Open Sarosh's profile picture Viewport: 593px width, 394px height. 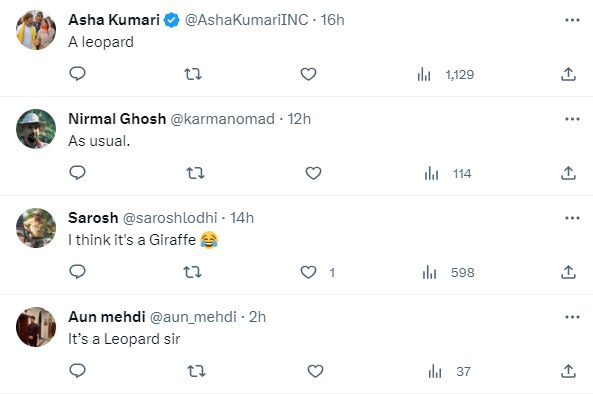click(36, 228)
